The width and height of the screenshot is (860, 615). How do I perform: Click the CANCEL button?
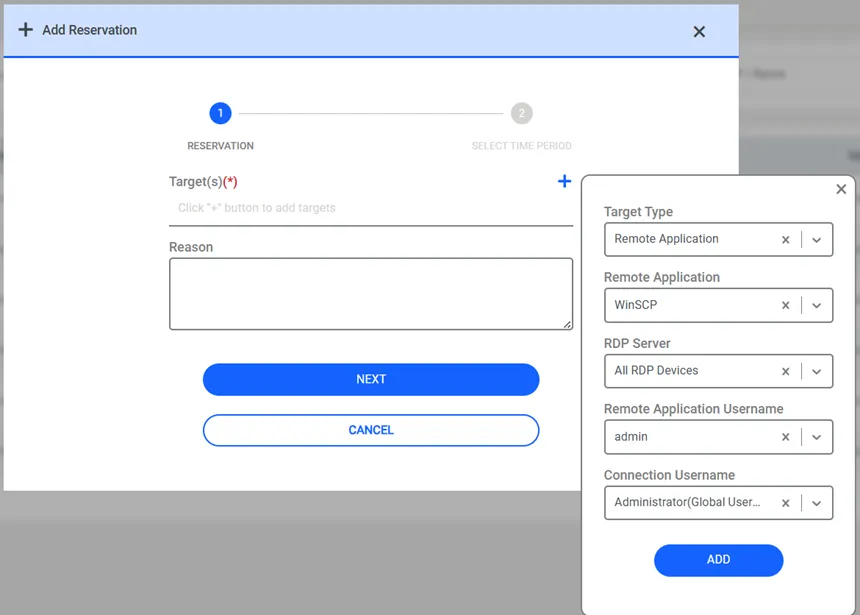tap(371, 430)
